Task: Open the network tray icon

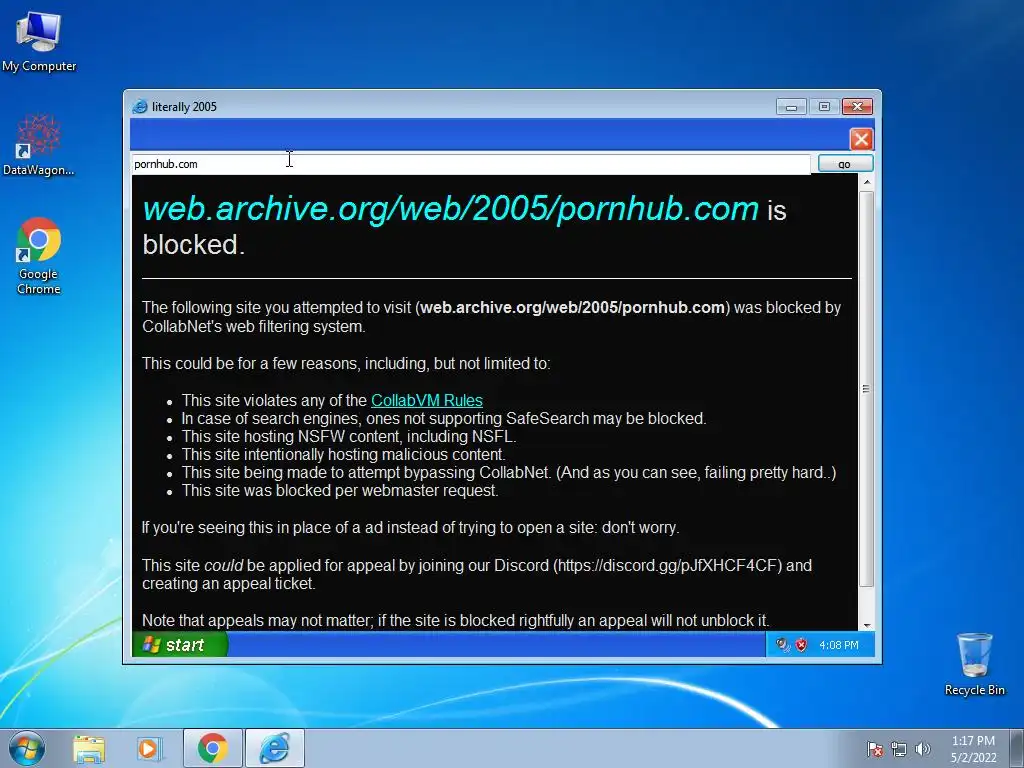Action: pos(899,749)
